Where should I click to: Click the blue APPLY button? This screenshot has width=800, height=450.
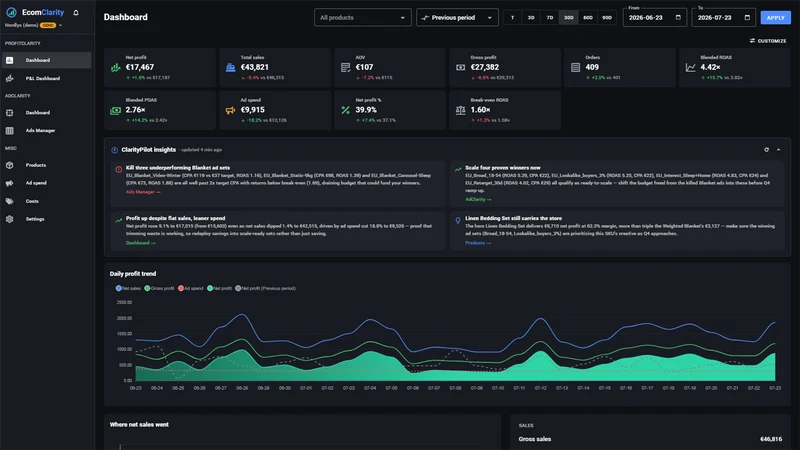[776, 17]
